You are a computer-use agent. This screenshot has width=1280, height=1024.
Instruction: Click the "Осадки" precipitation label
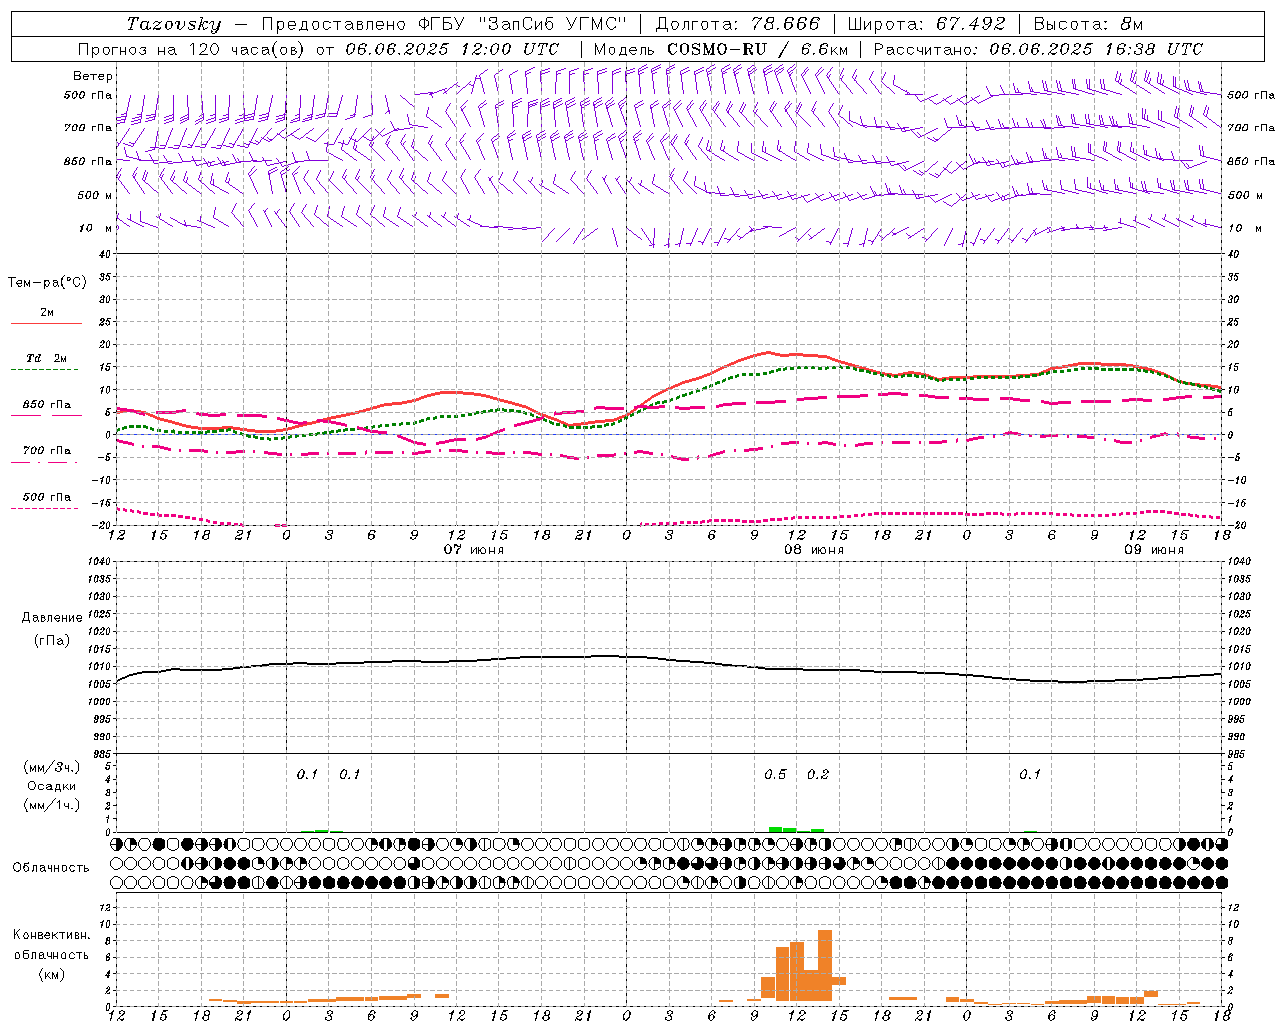tap(52, 786)
